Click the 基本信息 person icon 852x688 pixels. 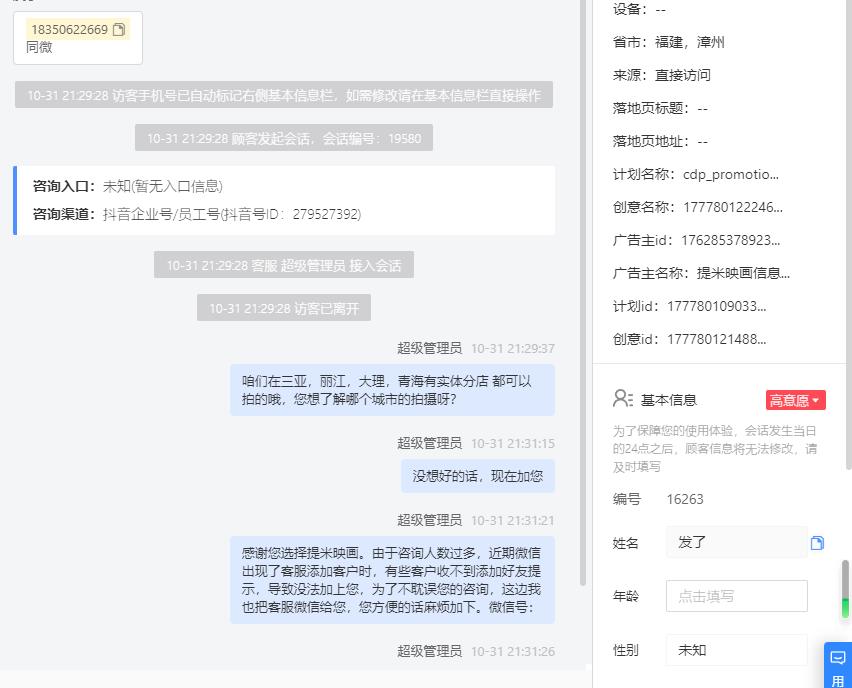(x=622, y=398)
